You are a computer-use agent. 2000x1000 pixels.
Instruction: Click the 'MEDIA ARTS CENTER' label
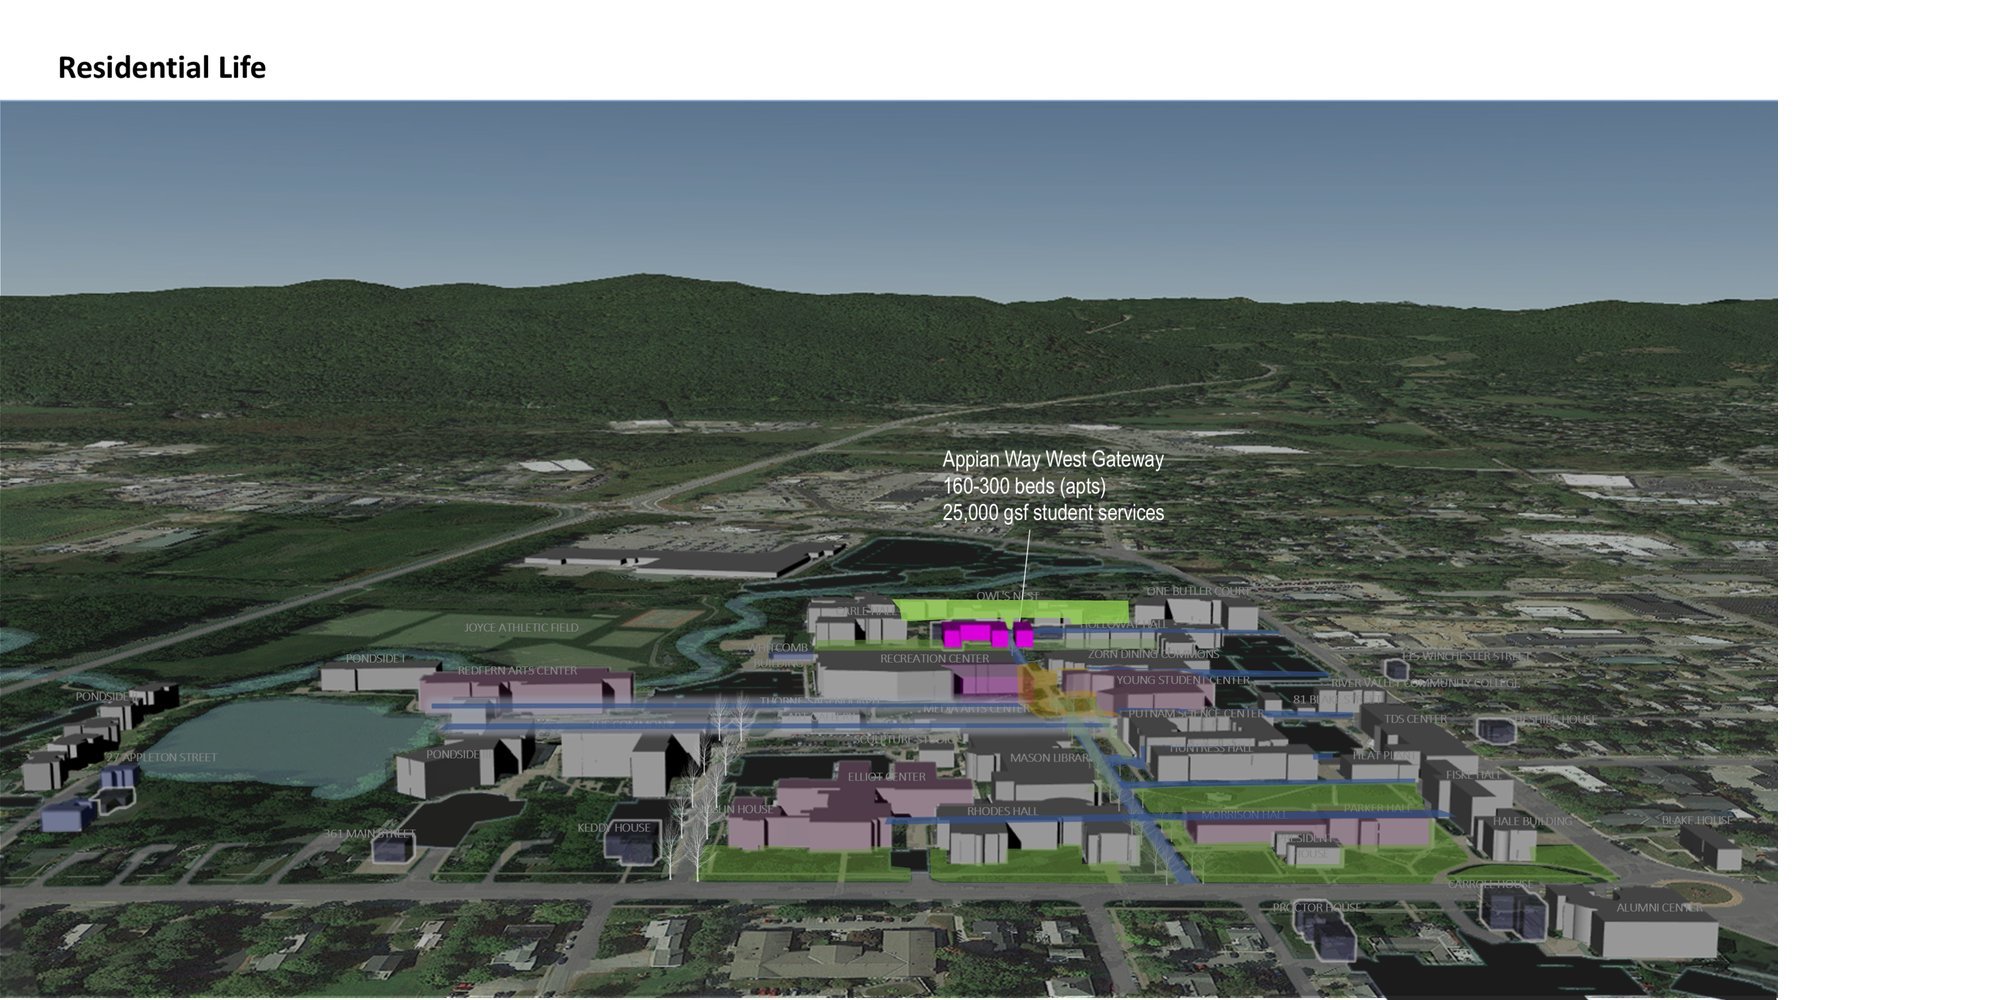click(977, 708)
